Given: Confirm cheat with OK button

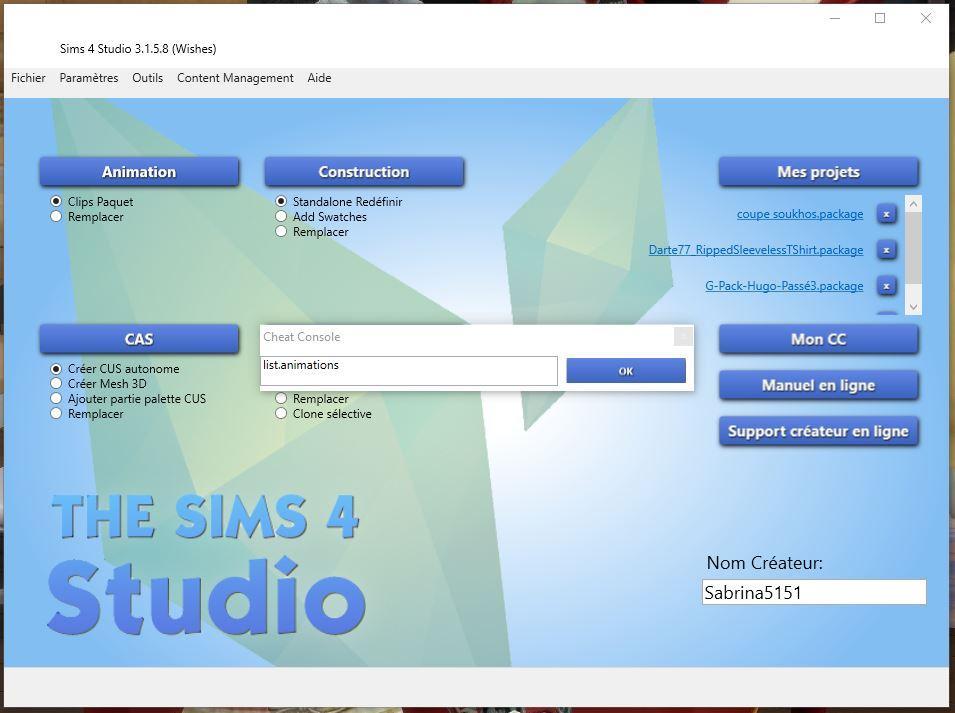Looking at the screenshot, I should (626, 371).
